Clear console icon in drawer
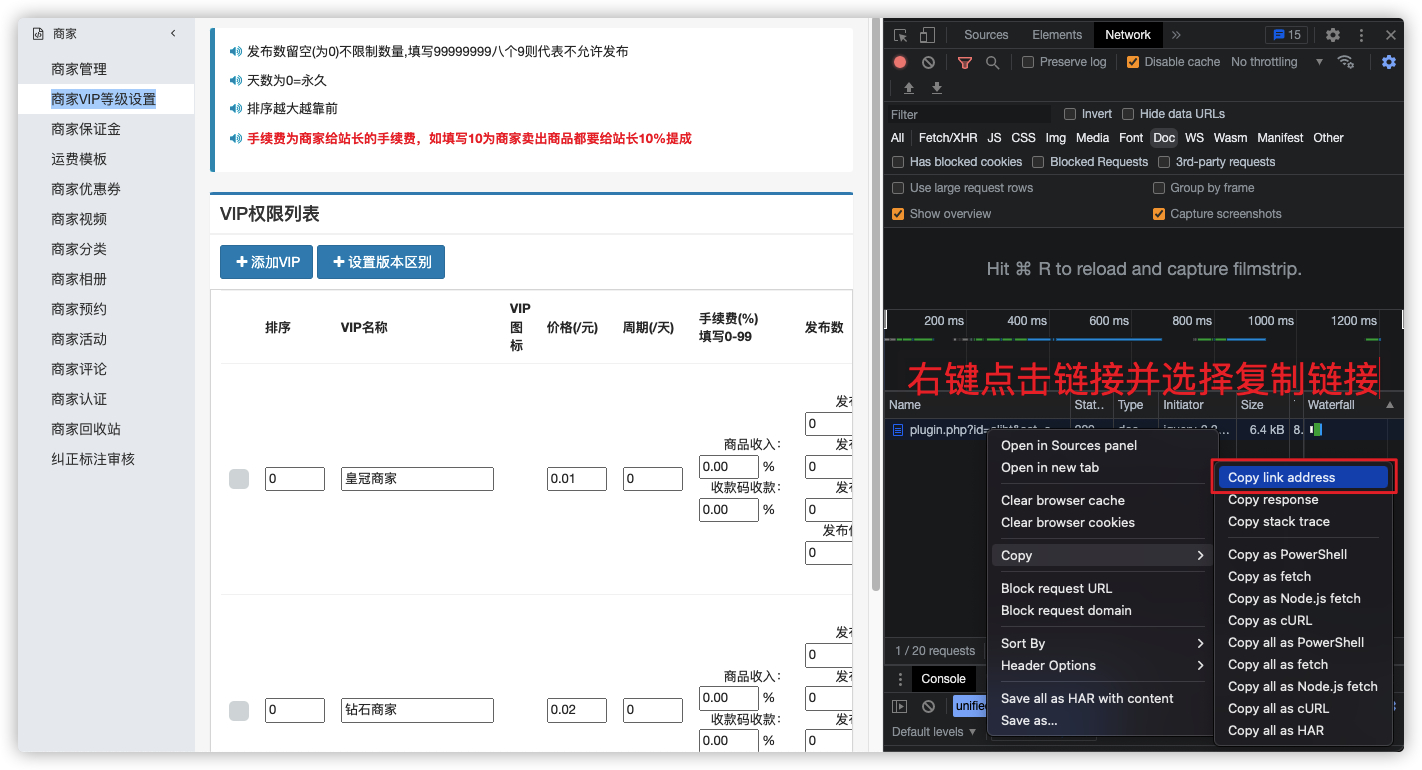This screenshot has width=1422, height=770. click(x=928, y=706)
